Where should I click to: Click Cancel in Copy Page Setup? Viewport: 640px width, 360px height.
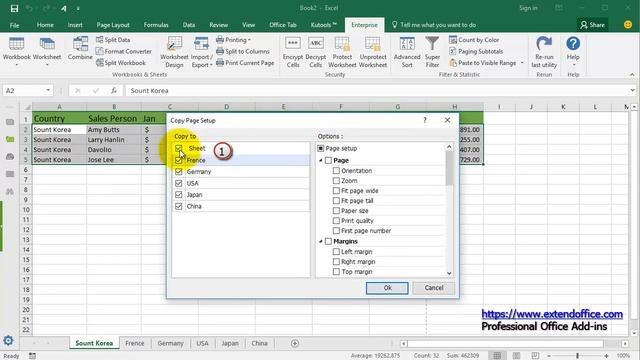[x=433, y=288]
